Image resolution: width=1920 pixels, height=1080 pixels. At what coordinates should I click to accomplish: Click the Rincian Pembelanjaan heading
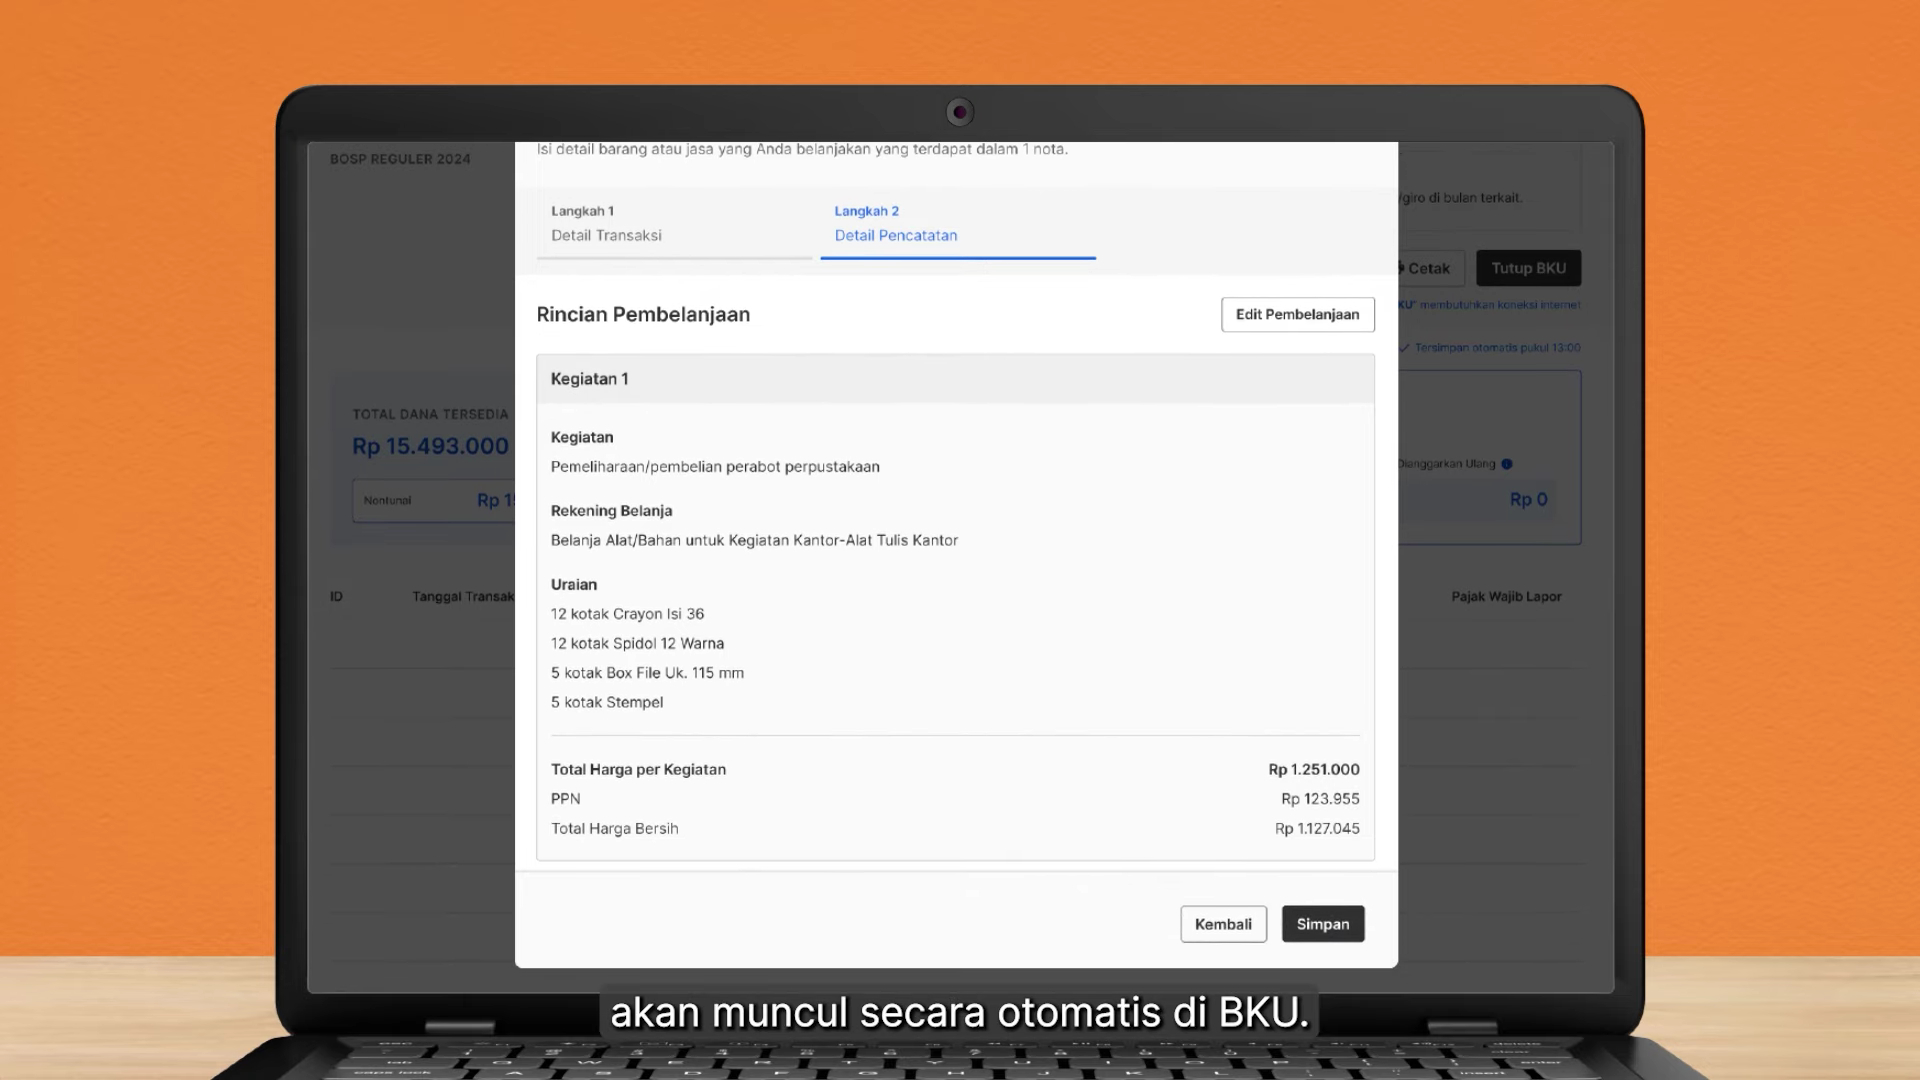point(643,314)
